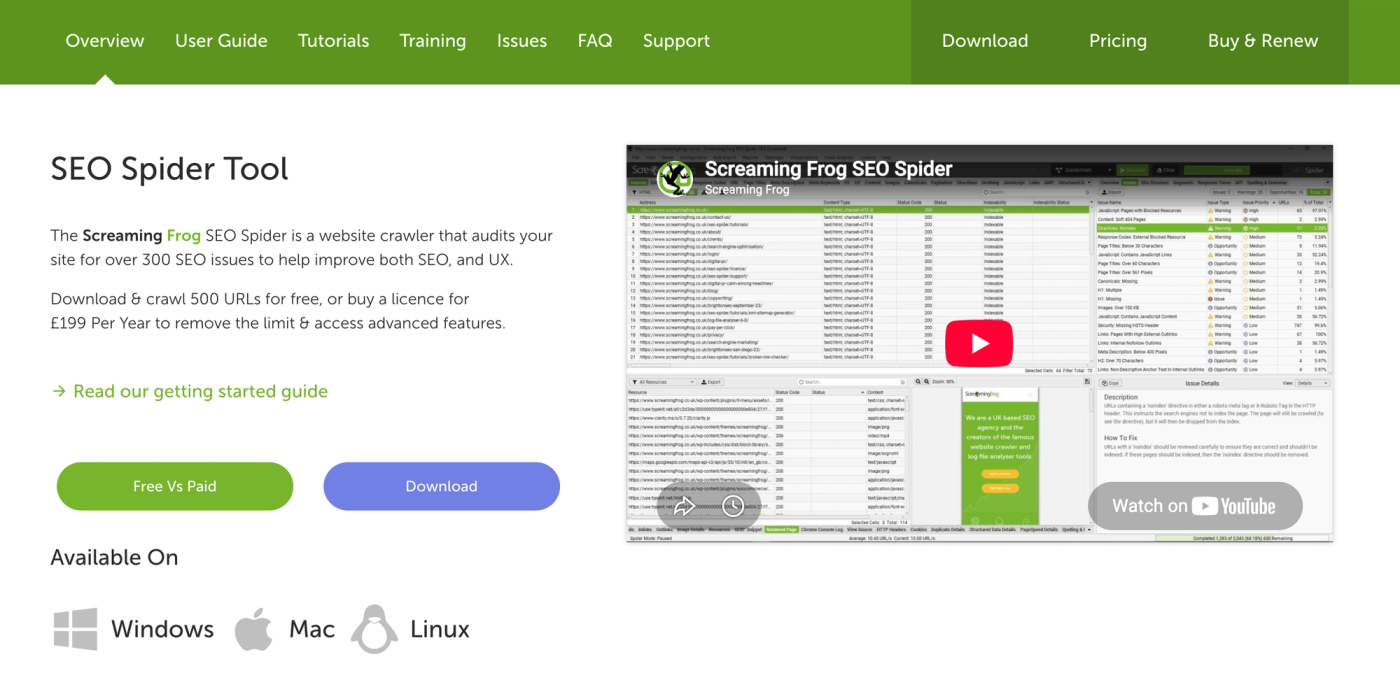Screen dimensions: 1400x680
Task: Play the Screaming Frog SEO Spider video
Action: tap(979, 344)
